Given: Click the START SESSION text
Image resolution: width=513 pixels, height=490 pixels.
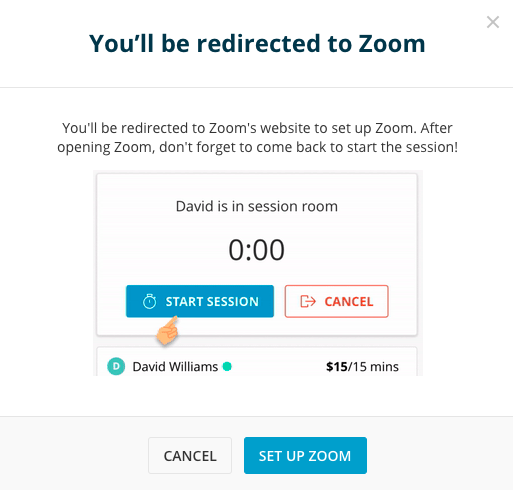Looking at the screenshot, I should pyautogui.click(x=212, y=302).
